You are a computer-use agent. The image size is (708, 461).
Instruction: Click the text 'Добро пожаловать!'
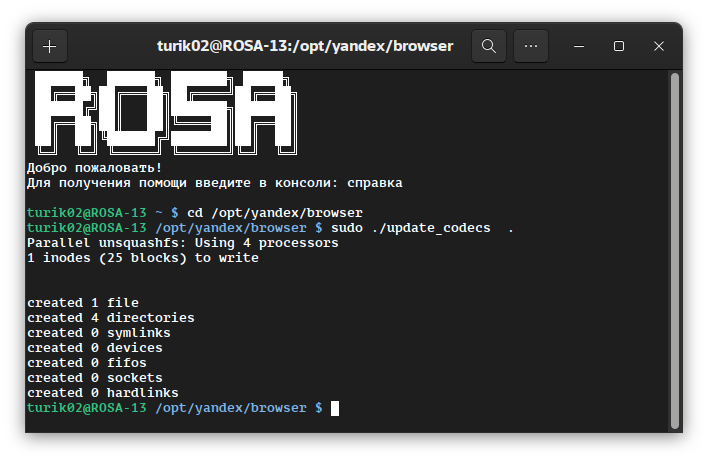[94, 168]
